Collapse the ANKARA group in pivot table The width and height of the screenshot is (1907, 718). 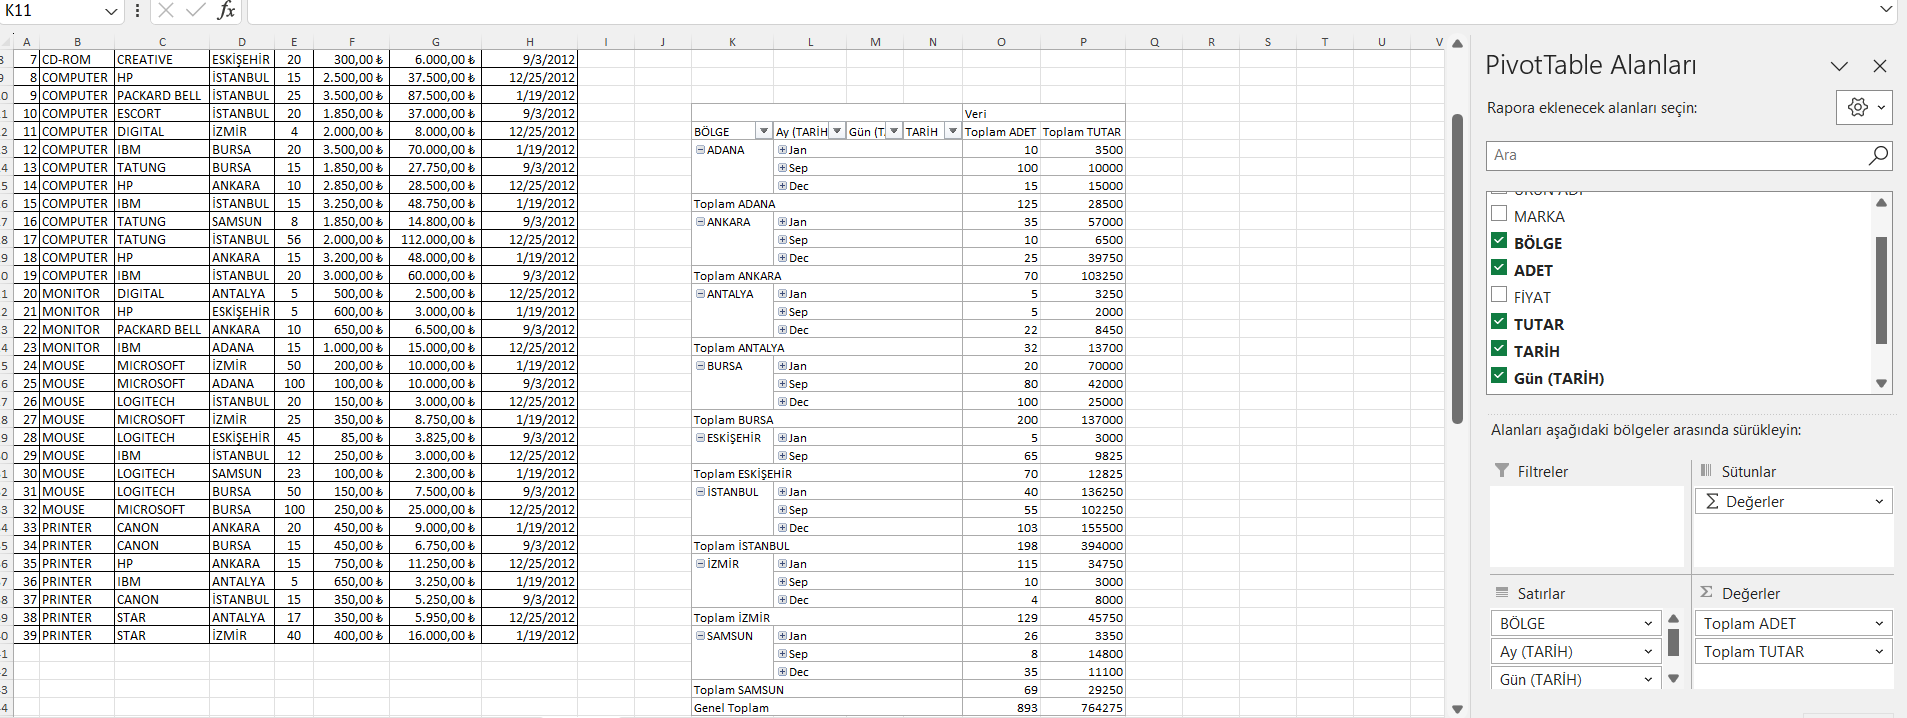tap(701, 222)
